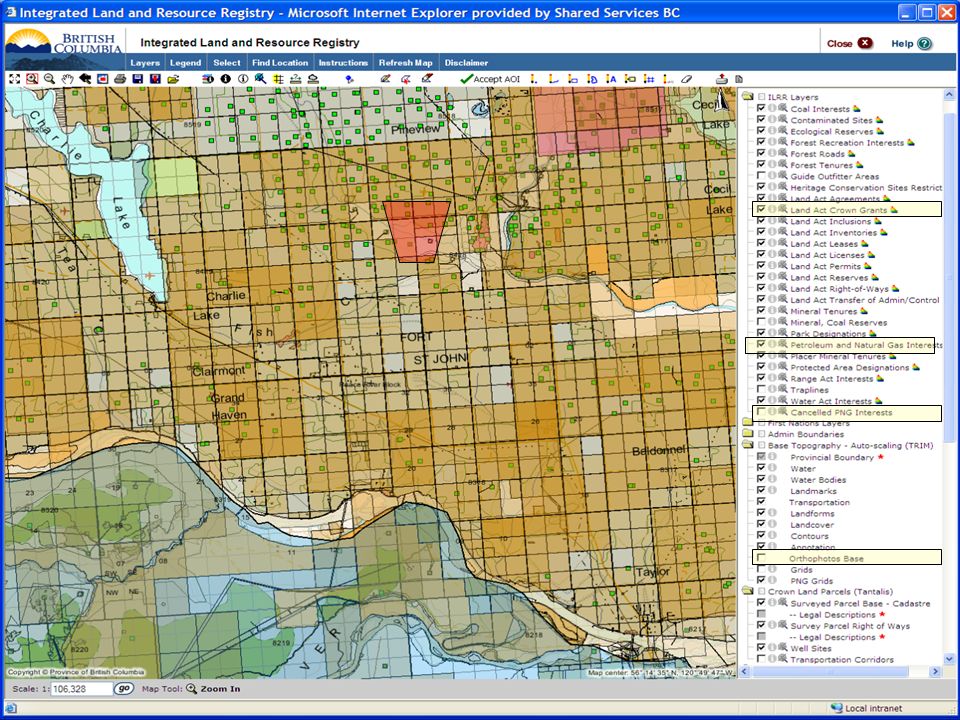960x720 pixels.
Task: Click the zoom-to-layer icon beside Coal Interests
Action: (x=782, y=108)
